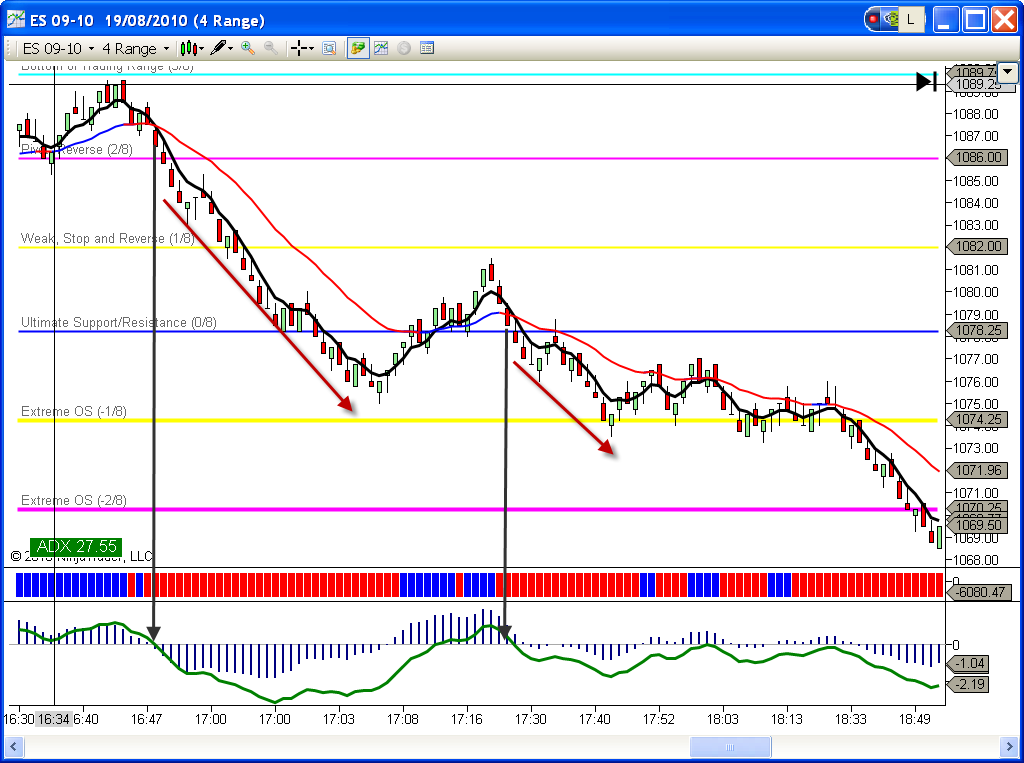Screen dimensions: 1024x763
Task: Click the -2.19 oscillator value marker
Action: pos(968,685)
